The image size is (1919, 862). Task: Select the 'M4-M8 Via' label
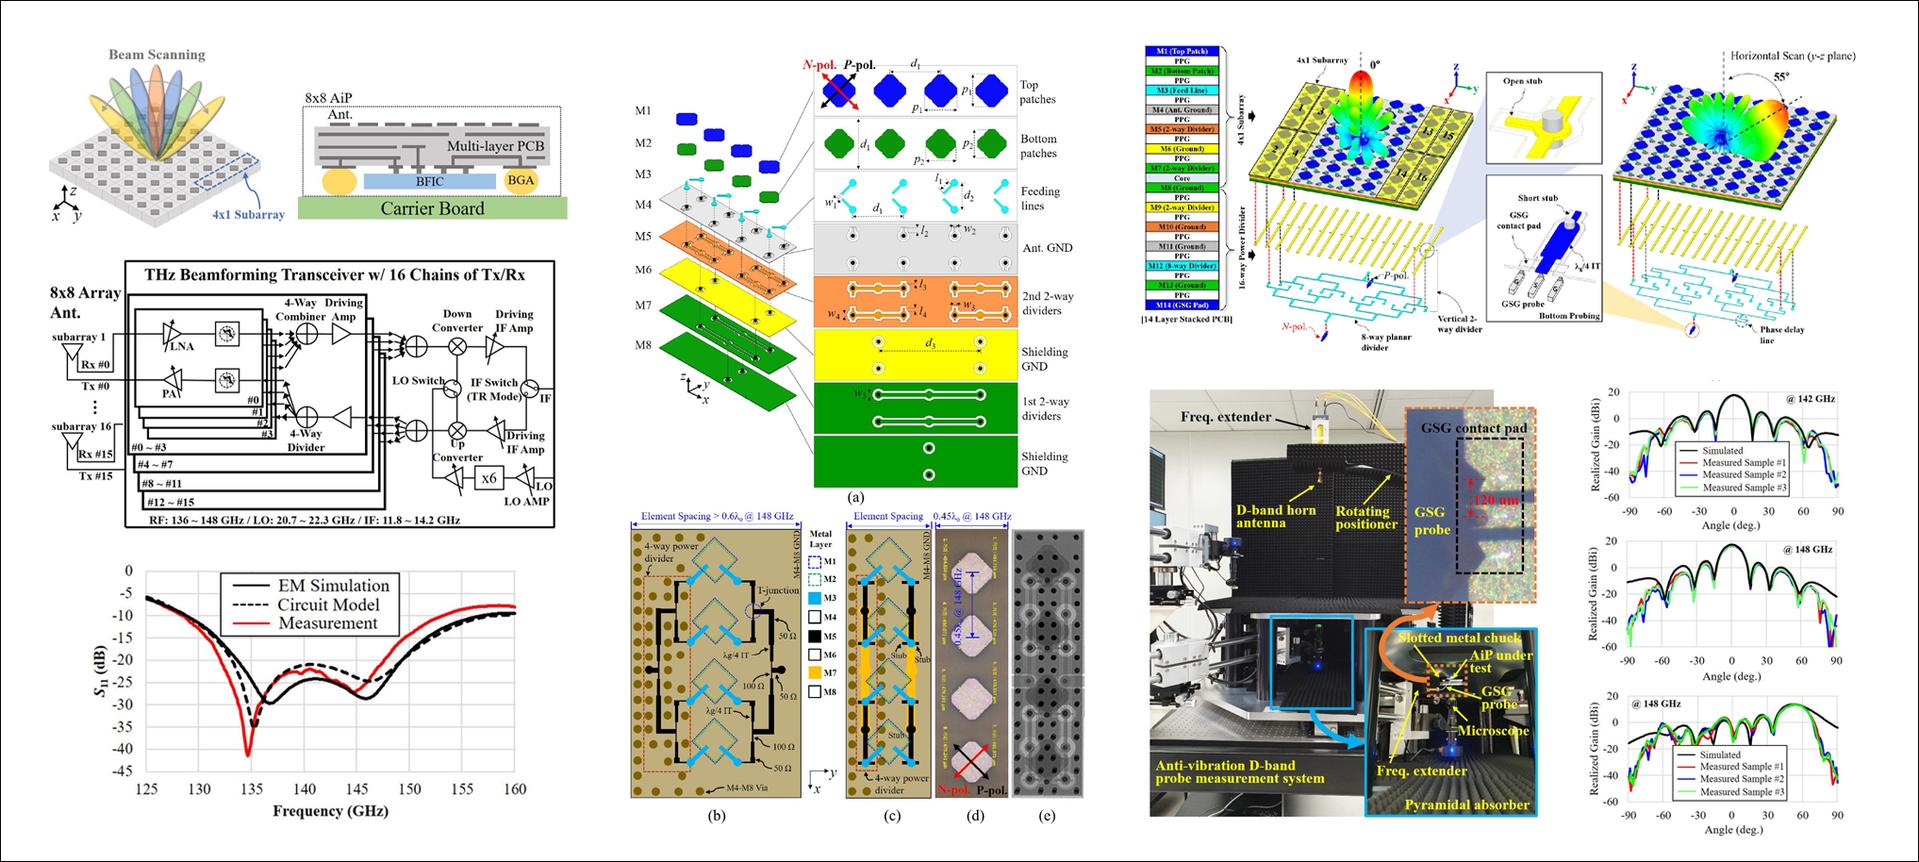point(746,787)
